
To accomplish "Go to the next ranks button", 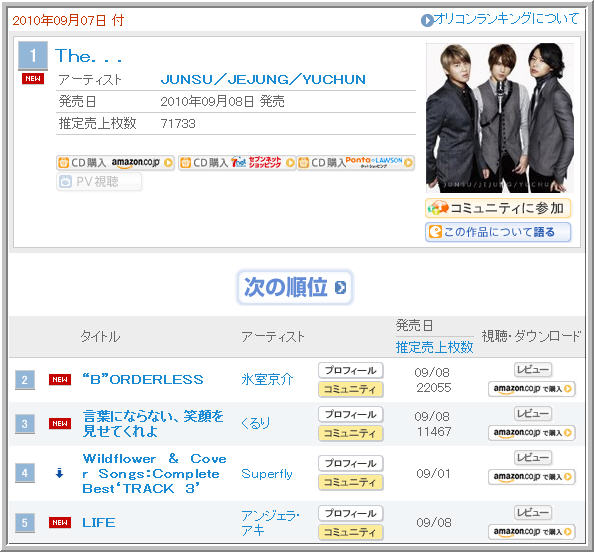I will tap(295, 287).
